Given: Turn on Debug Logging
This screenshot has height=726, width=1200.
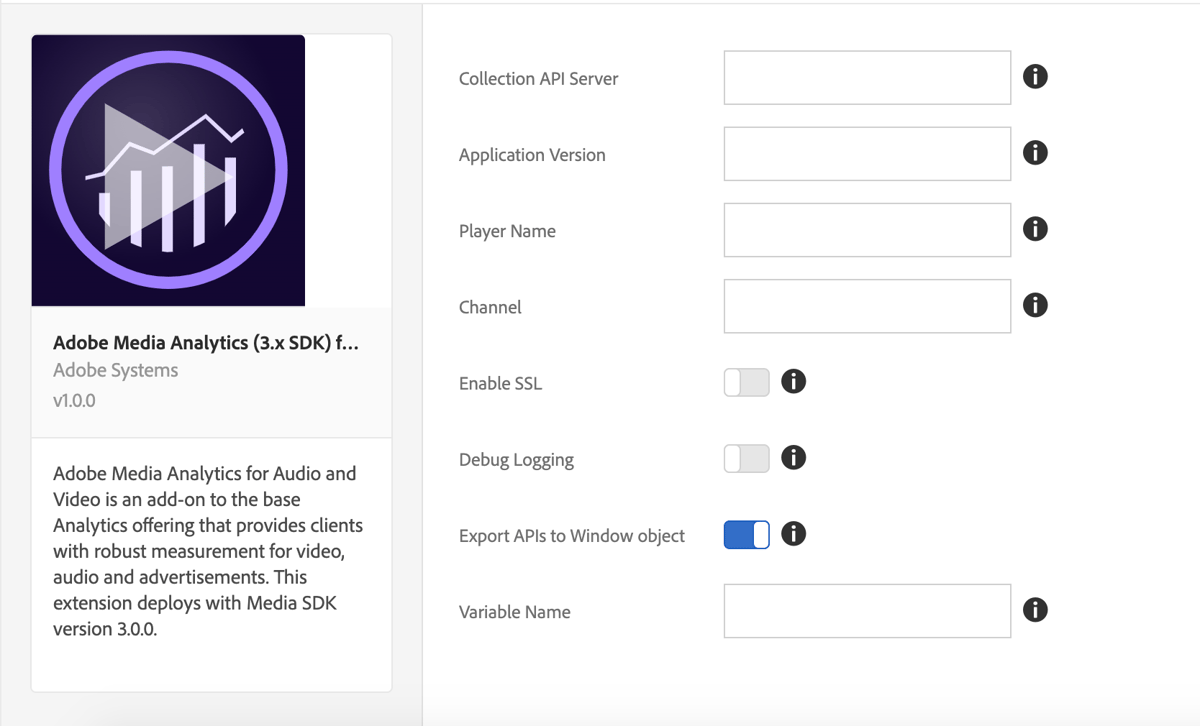Looking at the screenshot, I should (x=746, y=457).
